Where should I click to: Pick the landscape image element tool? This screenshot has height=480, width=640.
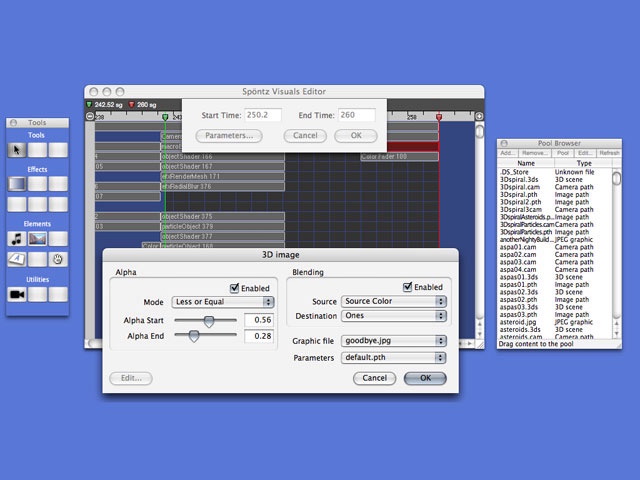pyautogui.click(x=38, y=239)
